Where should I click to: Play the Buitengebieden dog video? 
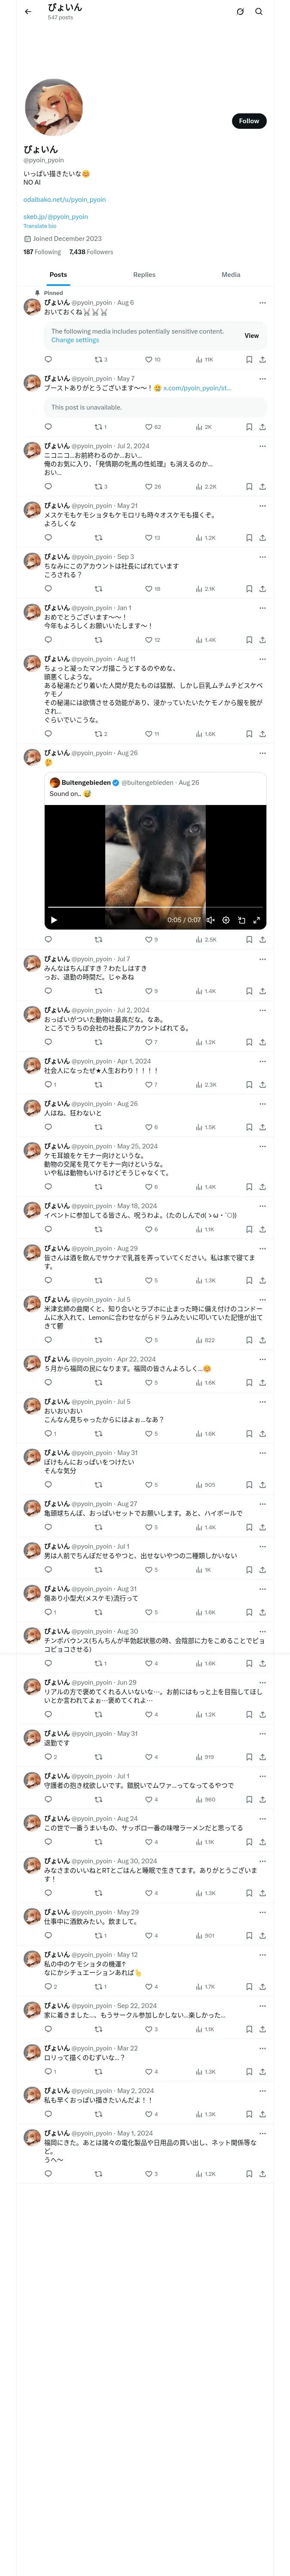[x=54, y=920]
